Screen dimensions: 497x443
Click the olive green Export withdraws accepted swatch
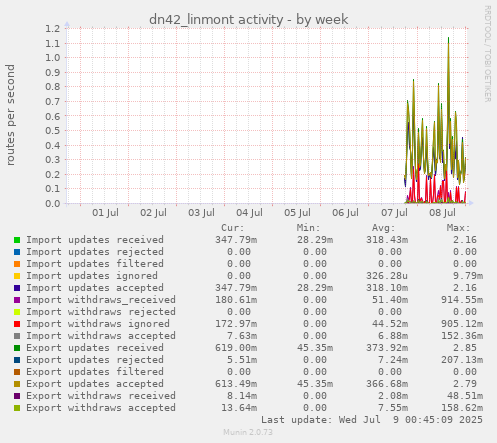[x=17, y=408]
